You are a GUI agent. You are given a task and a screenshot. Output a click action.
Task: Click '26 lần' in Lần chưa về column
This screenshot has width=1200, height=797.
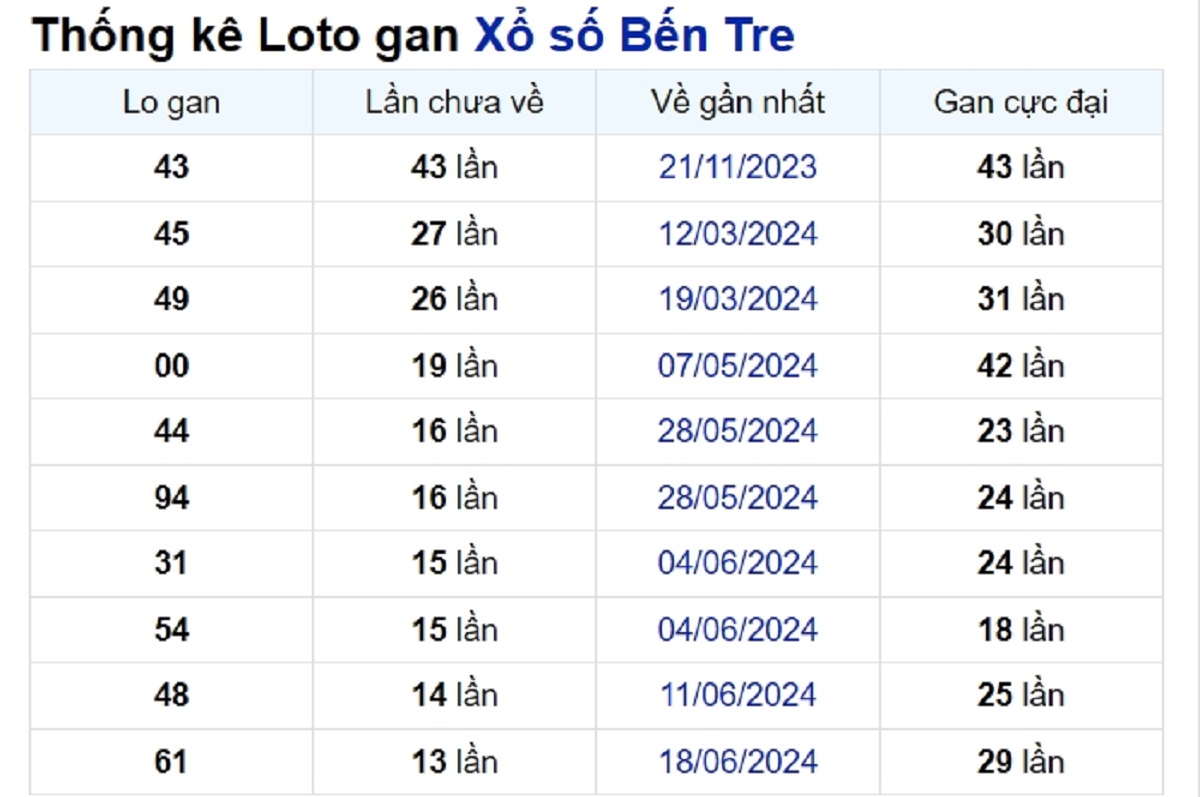(x=454, y=299)
